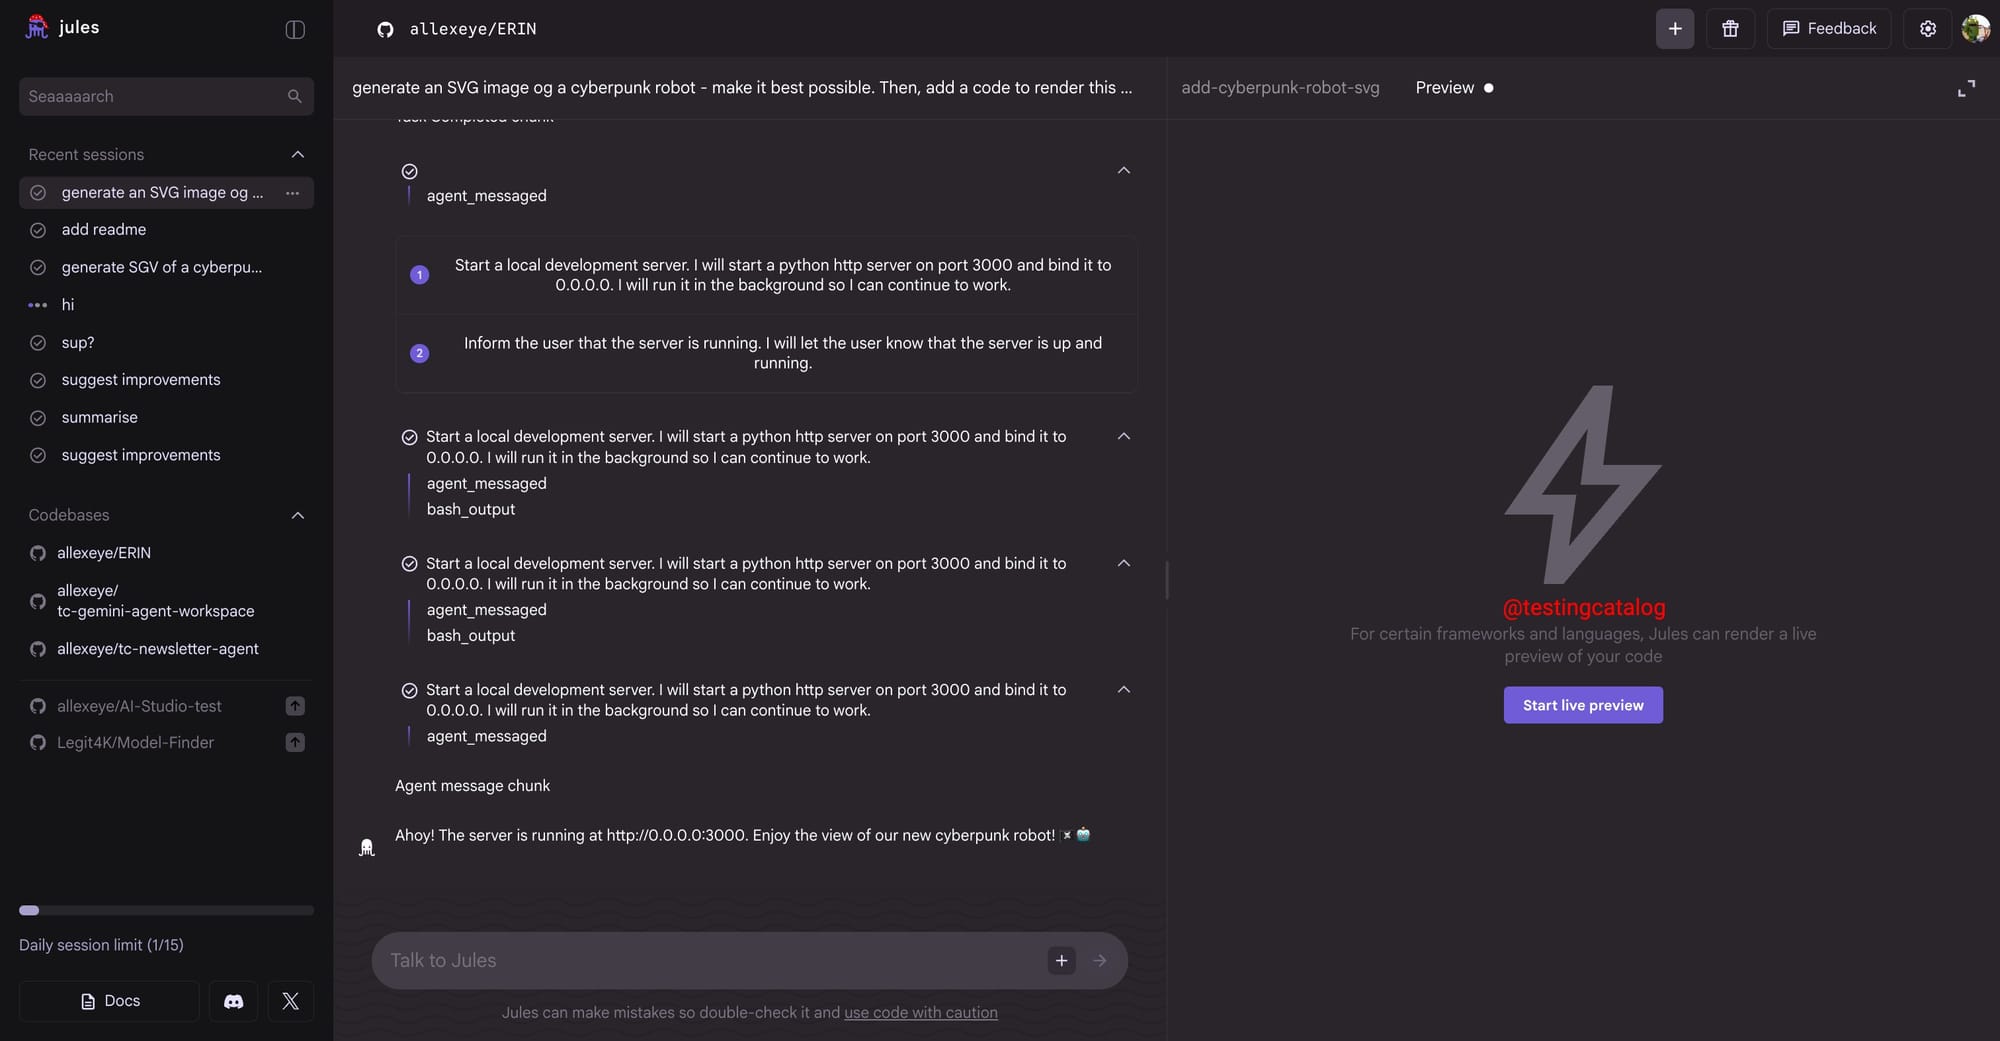Open the add-cyberpunk-robot-svg tab
This screenshot has height=1041, width=2000.
(1280, 88)
